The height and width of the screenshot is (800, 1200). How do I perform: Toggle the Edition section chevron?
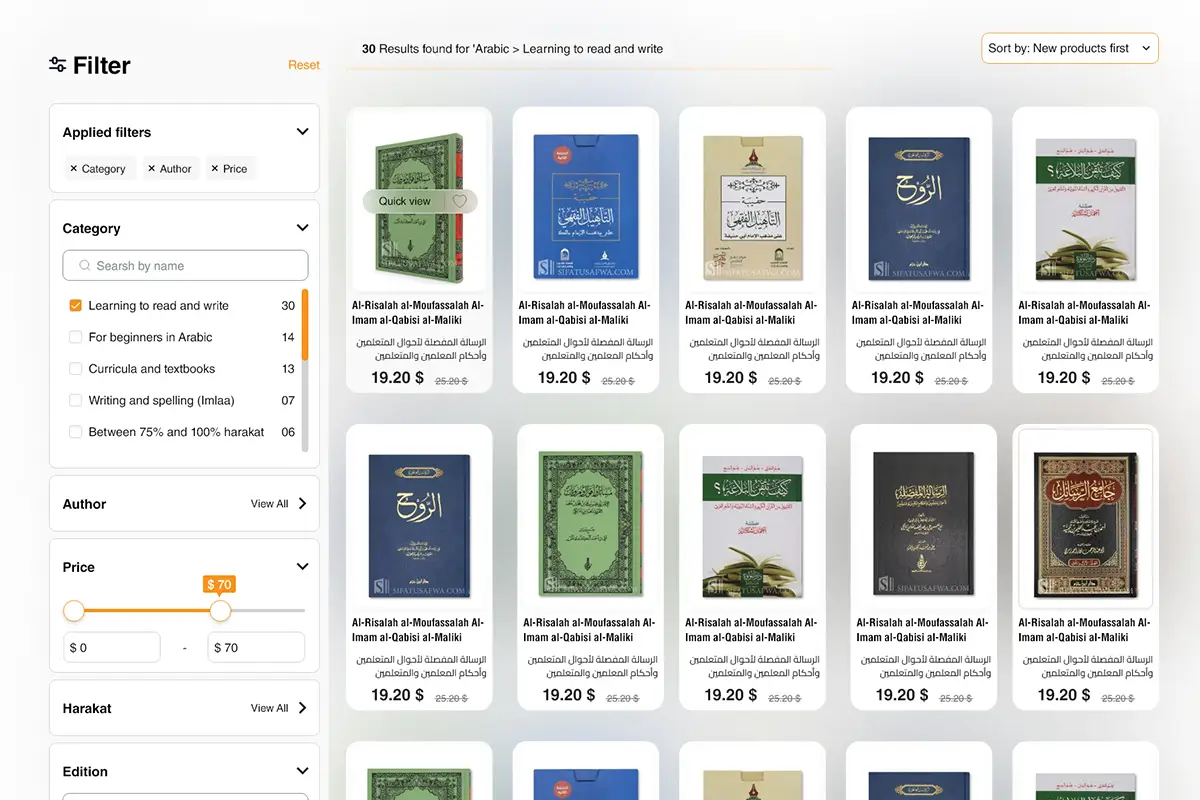coord(302,771)
